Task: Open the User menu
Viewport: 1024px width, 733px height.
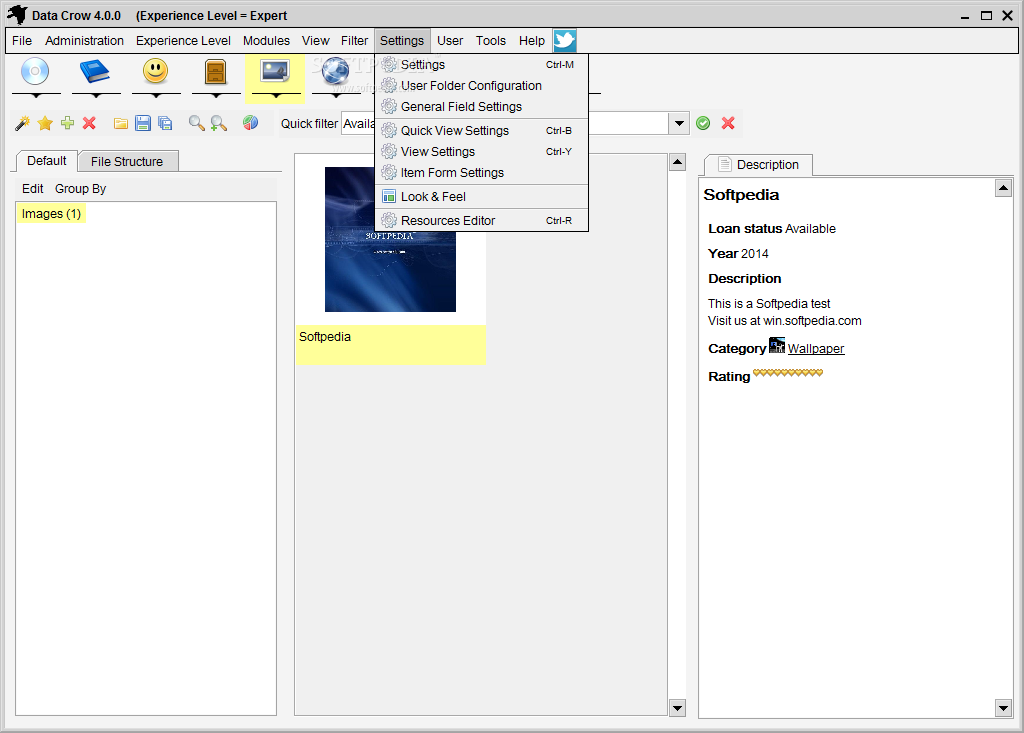Action: point(450,41)
